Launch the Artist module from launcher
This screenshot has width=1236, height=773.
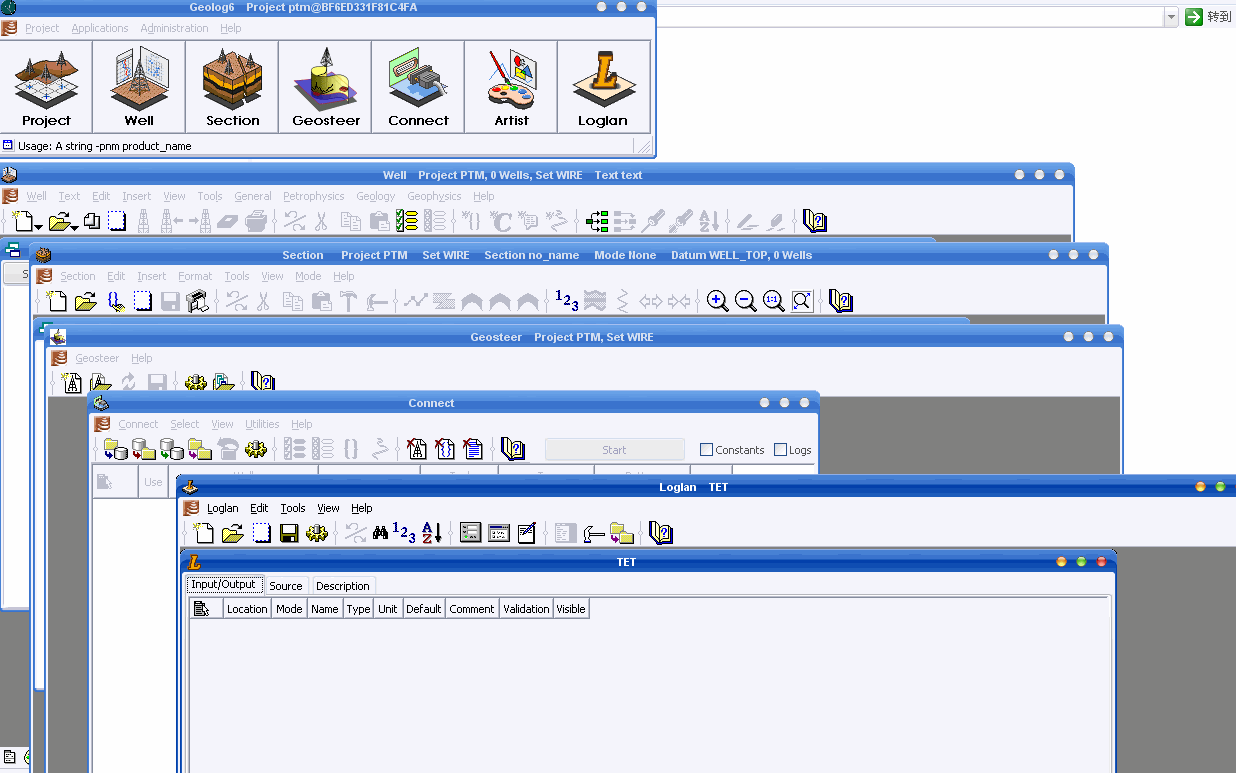click(x=511, y=87)
